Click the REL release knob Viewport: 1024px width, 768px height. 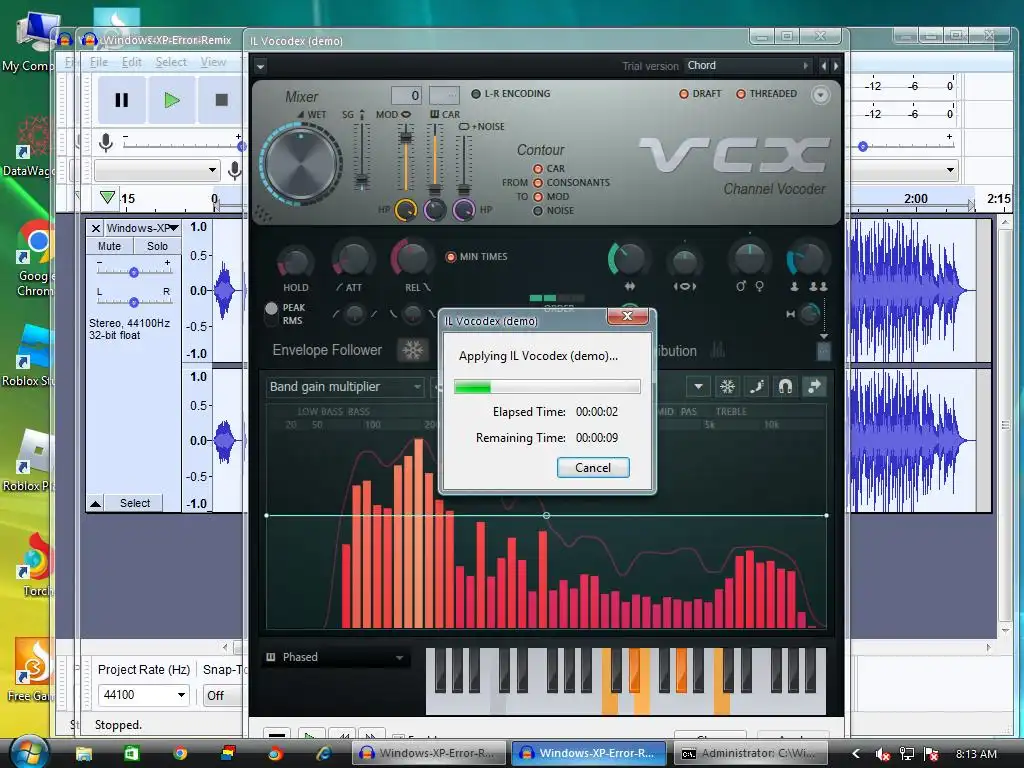411,257
